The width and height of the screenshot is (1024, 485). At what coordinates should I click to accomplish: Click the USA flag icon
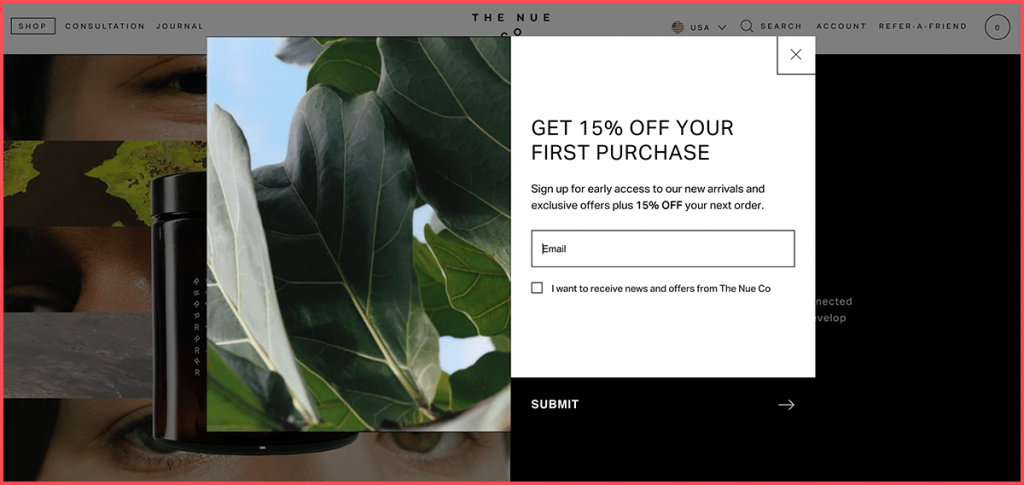click(678, 27)
